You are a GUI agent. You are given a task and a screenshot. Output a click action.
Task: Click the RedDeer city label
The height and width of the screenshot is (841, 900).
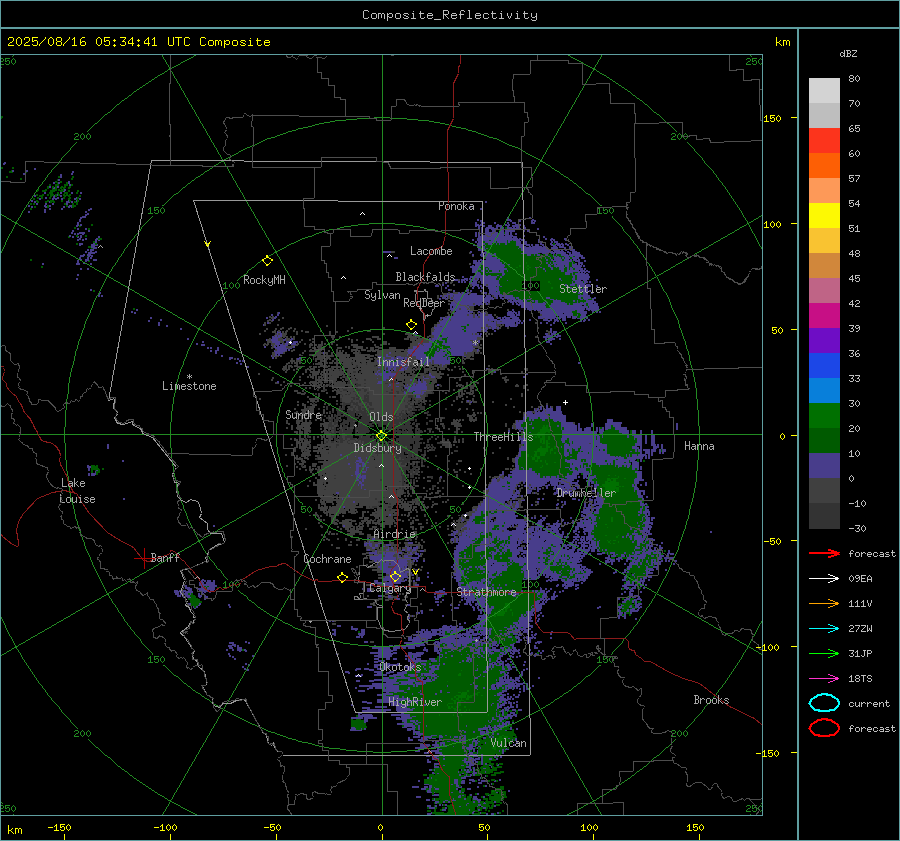click(x=424, y=303)
